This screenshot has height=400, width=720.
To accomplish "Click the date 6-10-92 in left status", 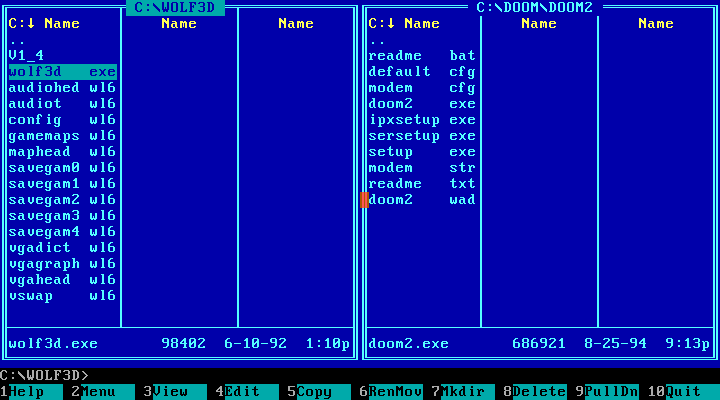I will [x=256, y=344].
